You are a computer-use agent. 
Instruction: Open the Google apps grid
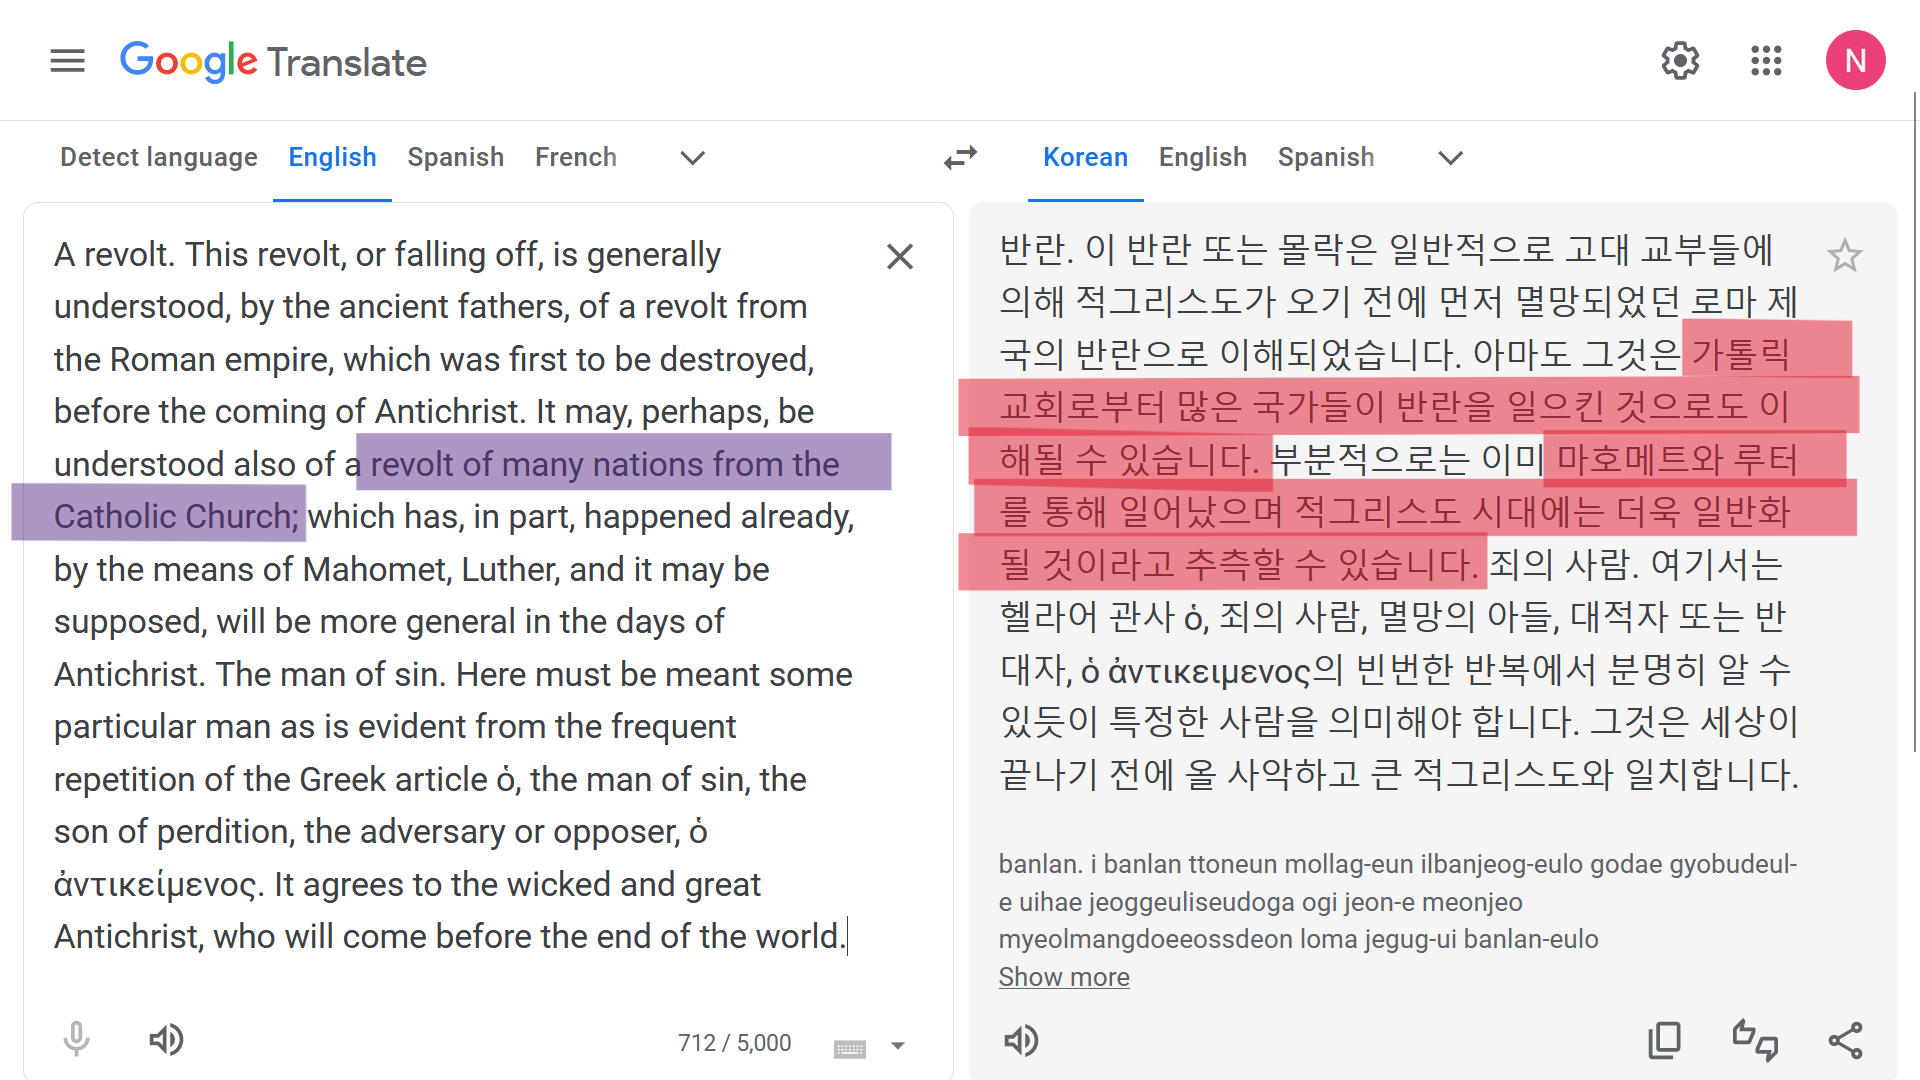[x=1766, y=61]
